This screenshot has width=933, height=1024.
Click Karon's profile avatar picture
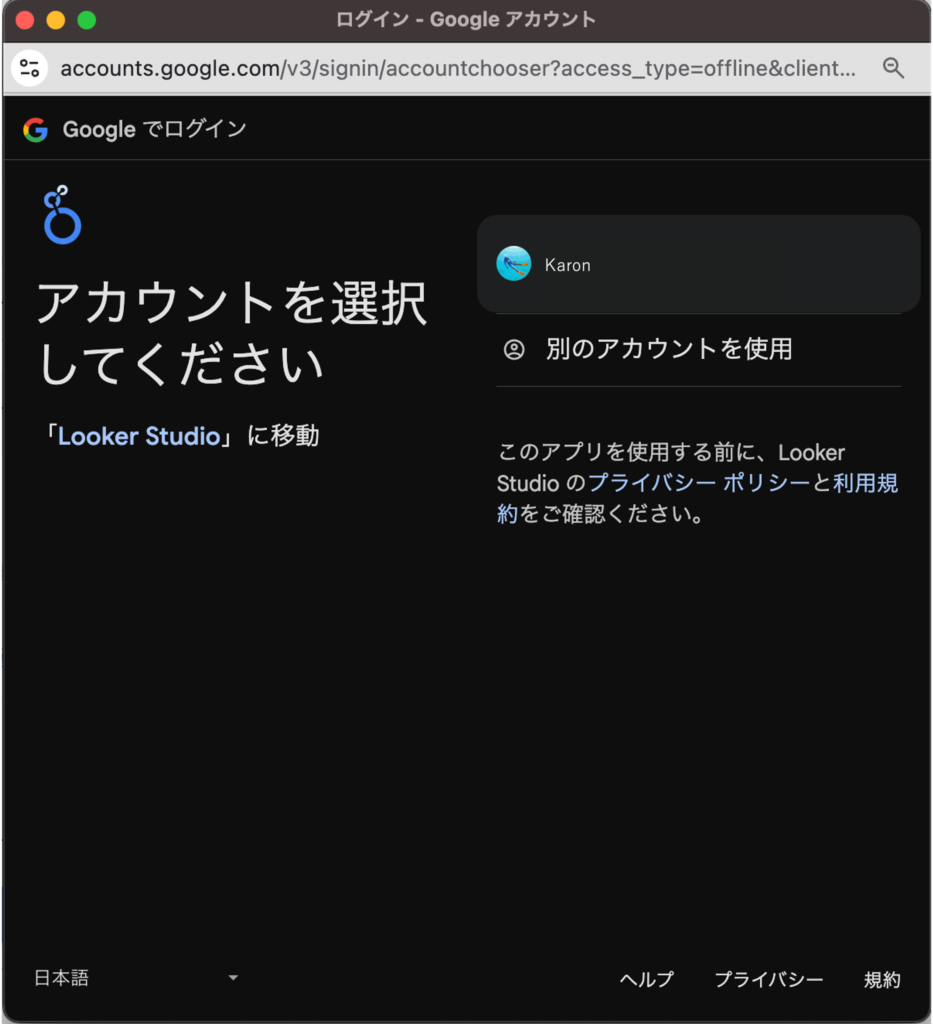[x=514, y=264]
